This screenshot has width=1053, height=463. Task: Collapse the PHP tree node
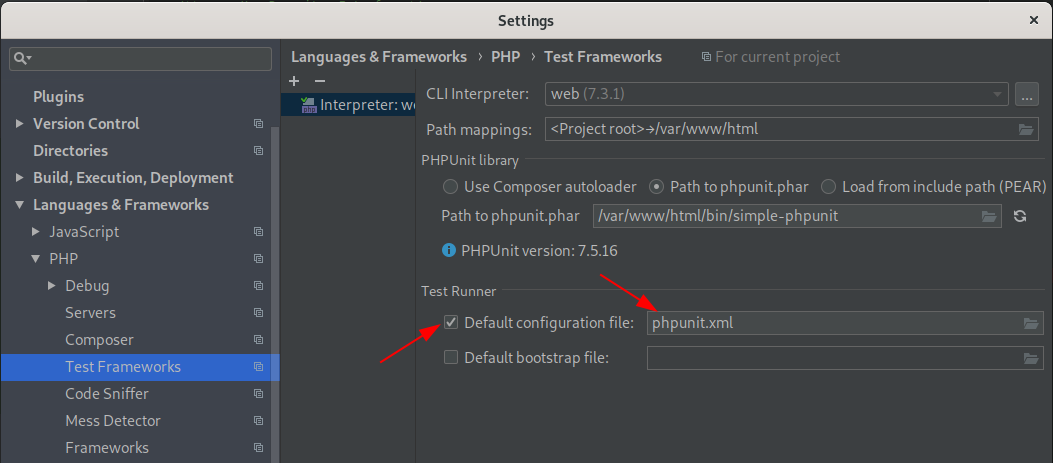click(x=36, y=259)
